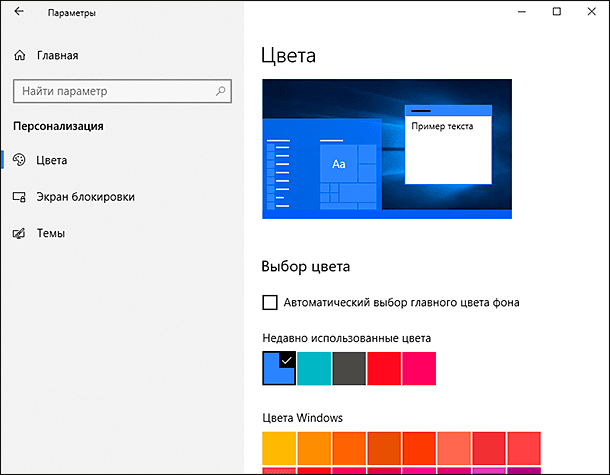Pick the recent teal color swatch
Image resolution: width=610 pixels, height=475 pixels.
coord(314,368)
